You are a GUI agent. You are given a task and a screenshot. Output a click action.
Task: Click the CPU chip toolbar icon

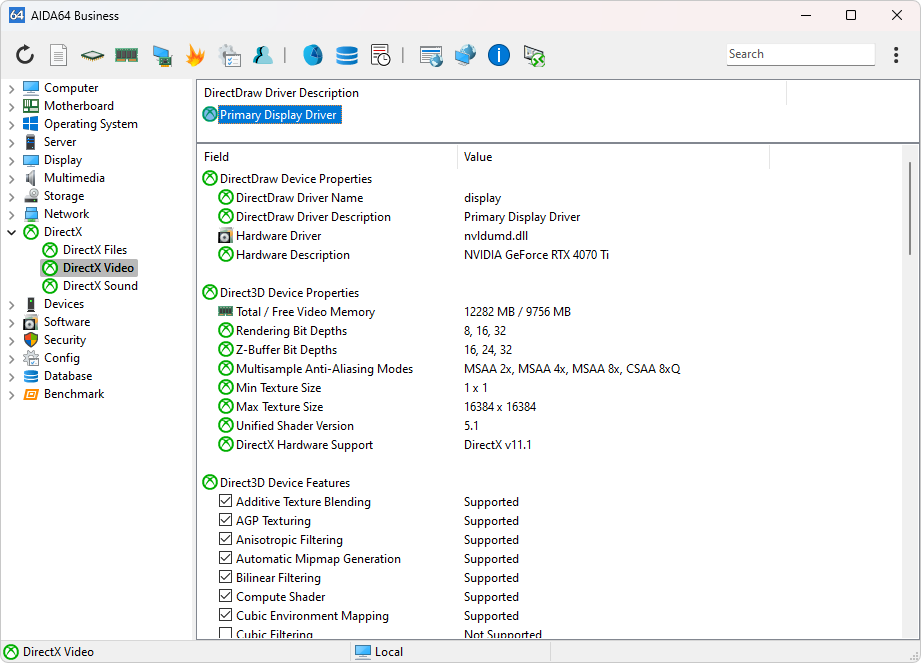(92, 55)
